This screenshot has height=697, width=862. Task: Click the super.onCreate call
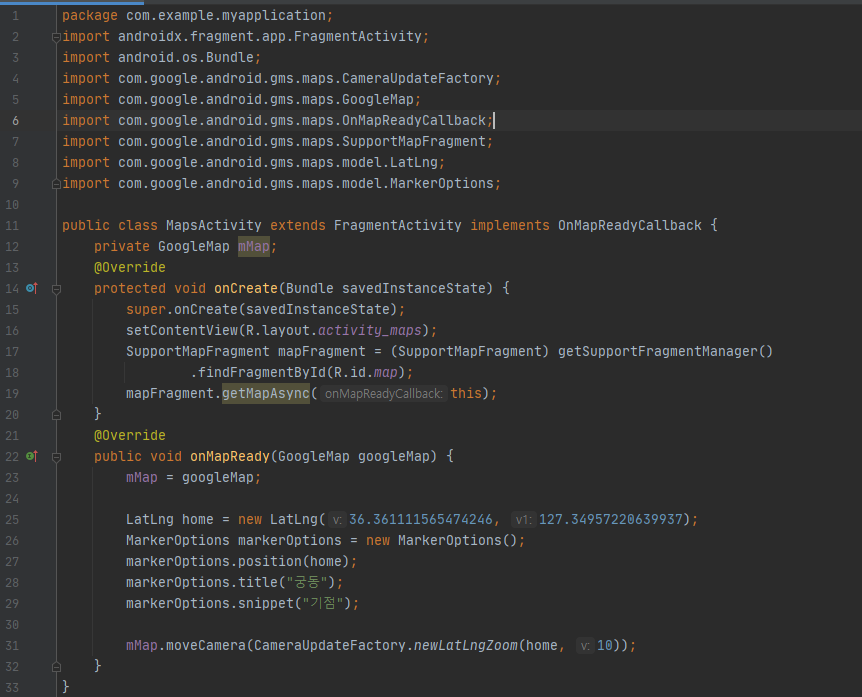coord(266,309)
